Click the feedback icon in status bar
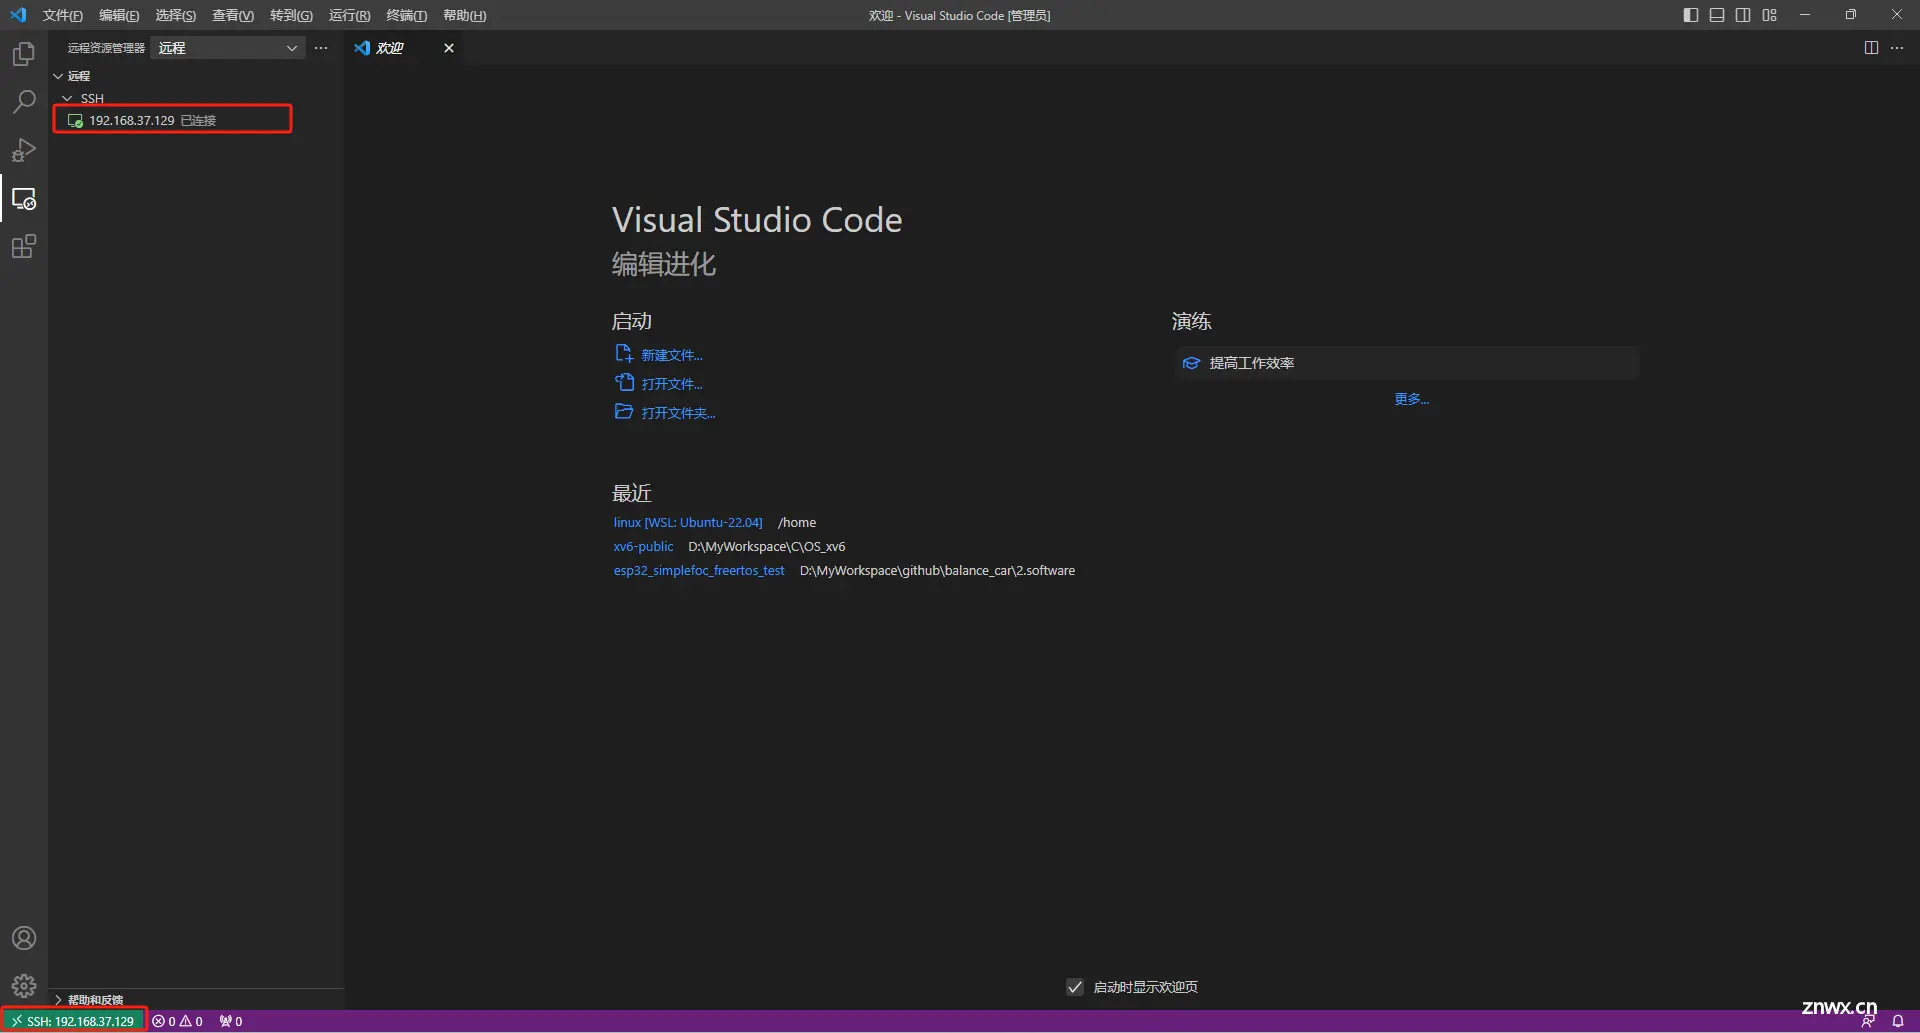1920x1033 pixels. 1867,1021
